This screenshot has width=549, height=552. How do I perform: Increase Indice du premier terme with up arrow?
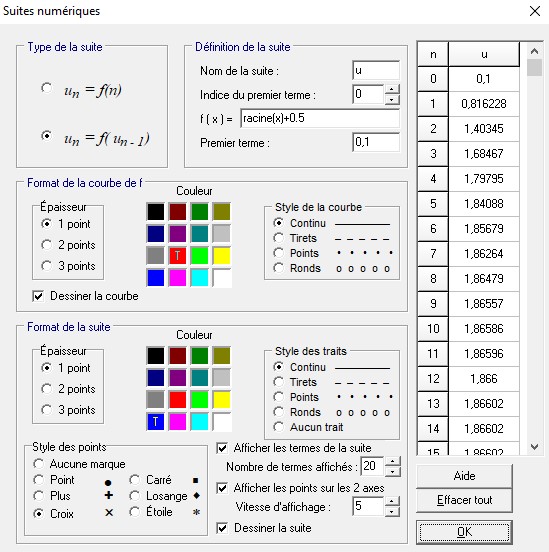pyautogui.click(x=392, y=89)
